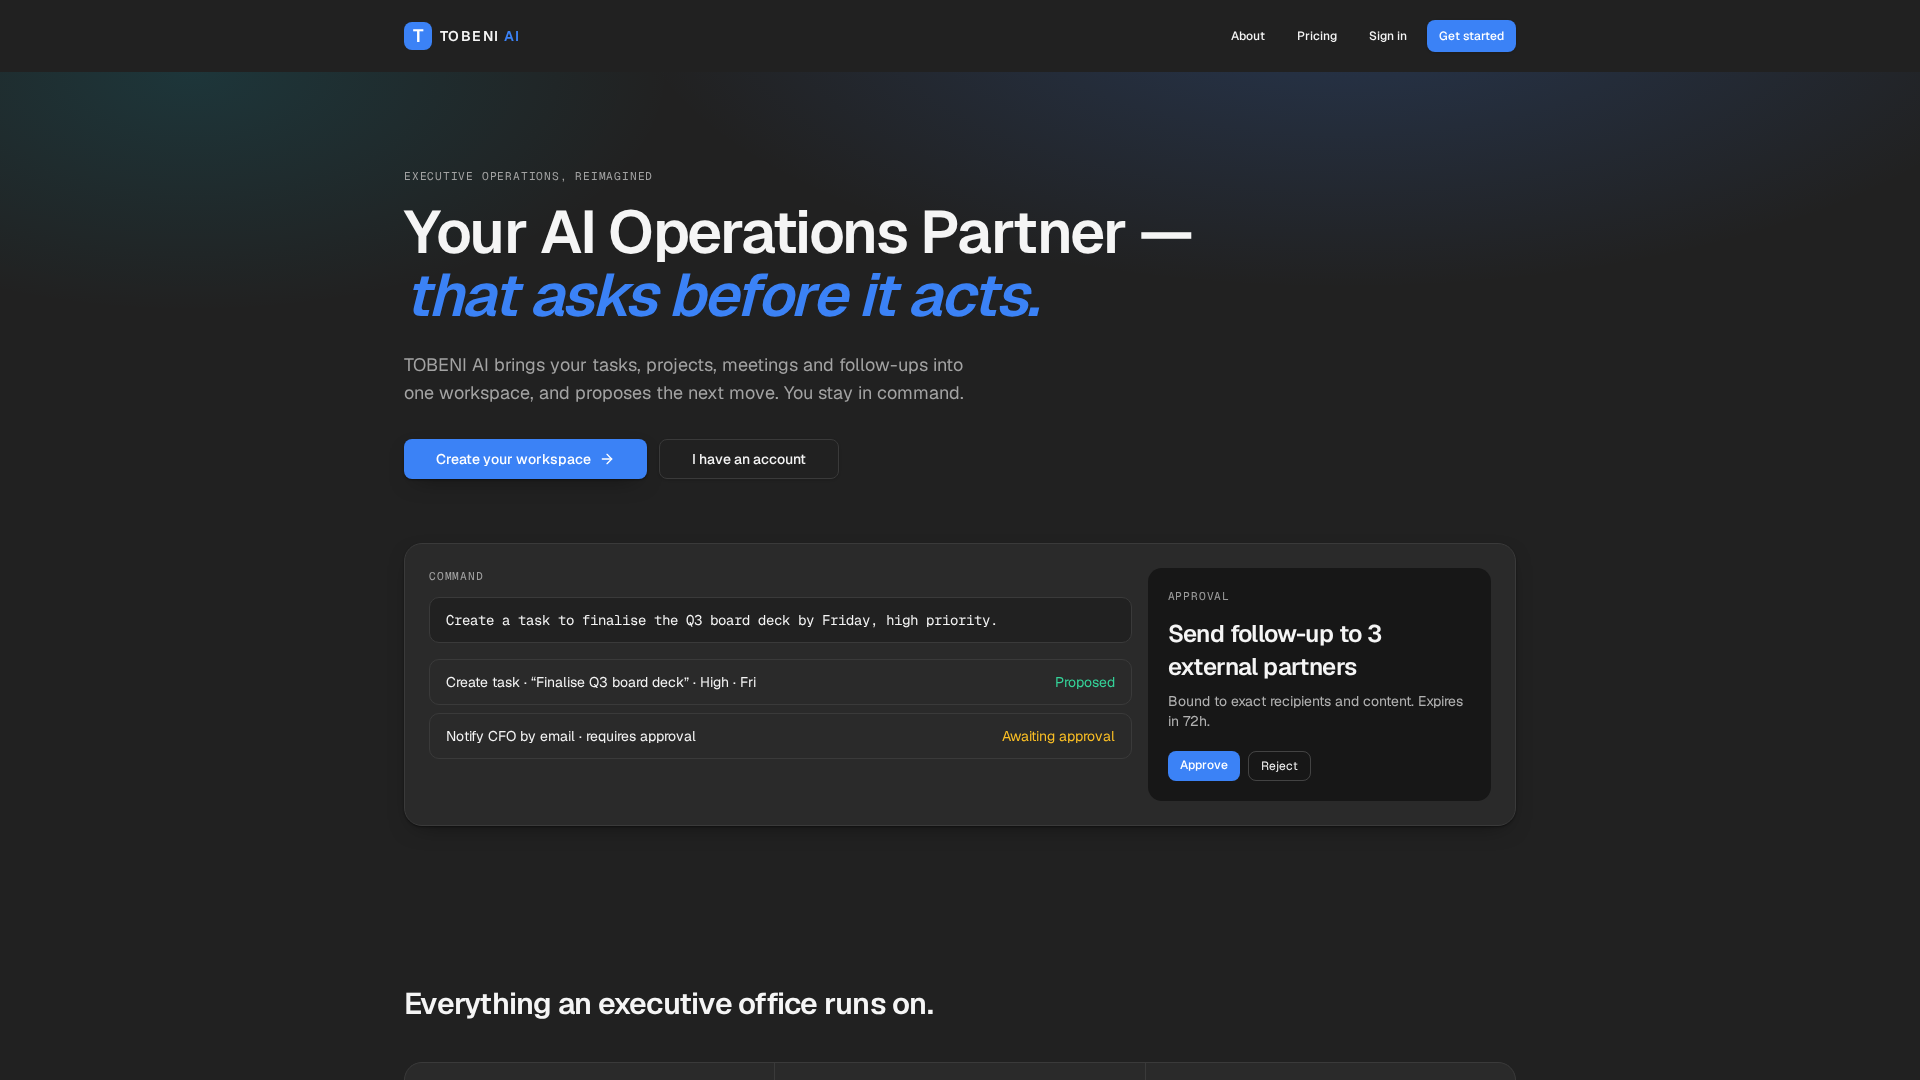Screen dimensions: 1920x1080
Task: Reject the follow-up approval request
Action: coord(1279,766)
